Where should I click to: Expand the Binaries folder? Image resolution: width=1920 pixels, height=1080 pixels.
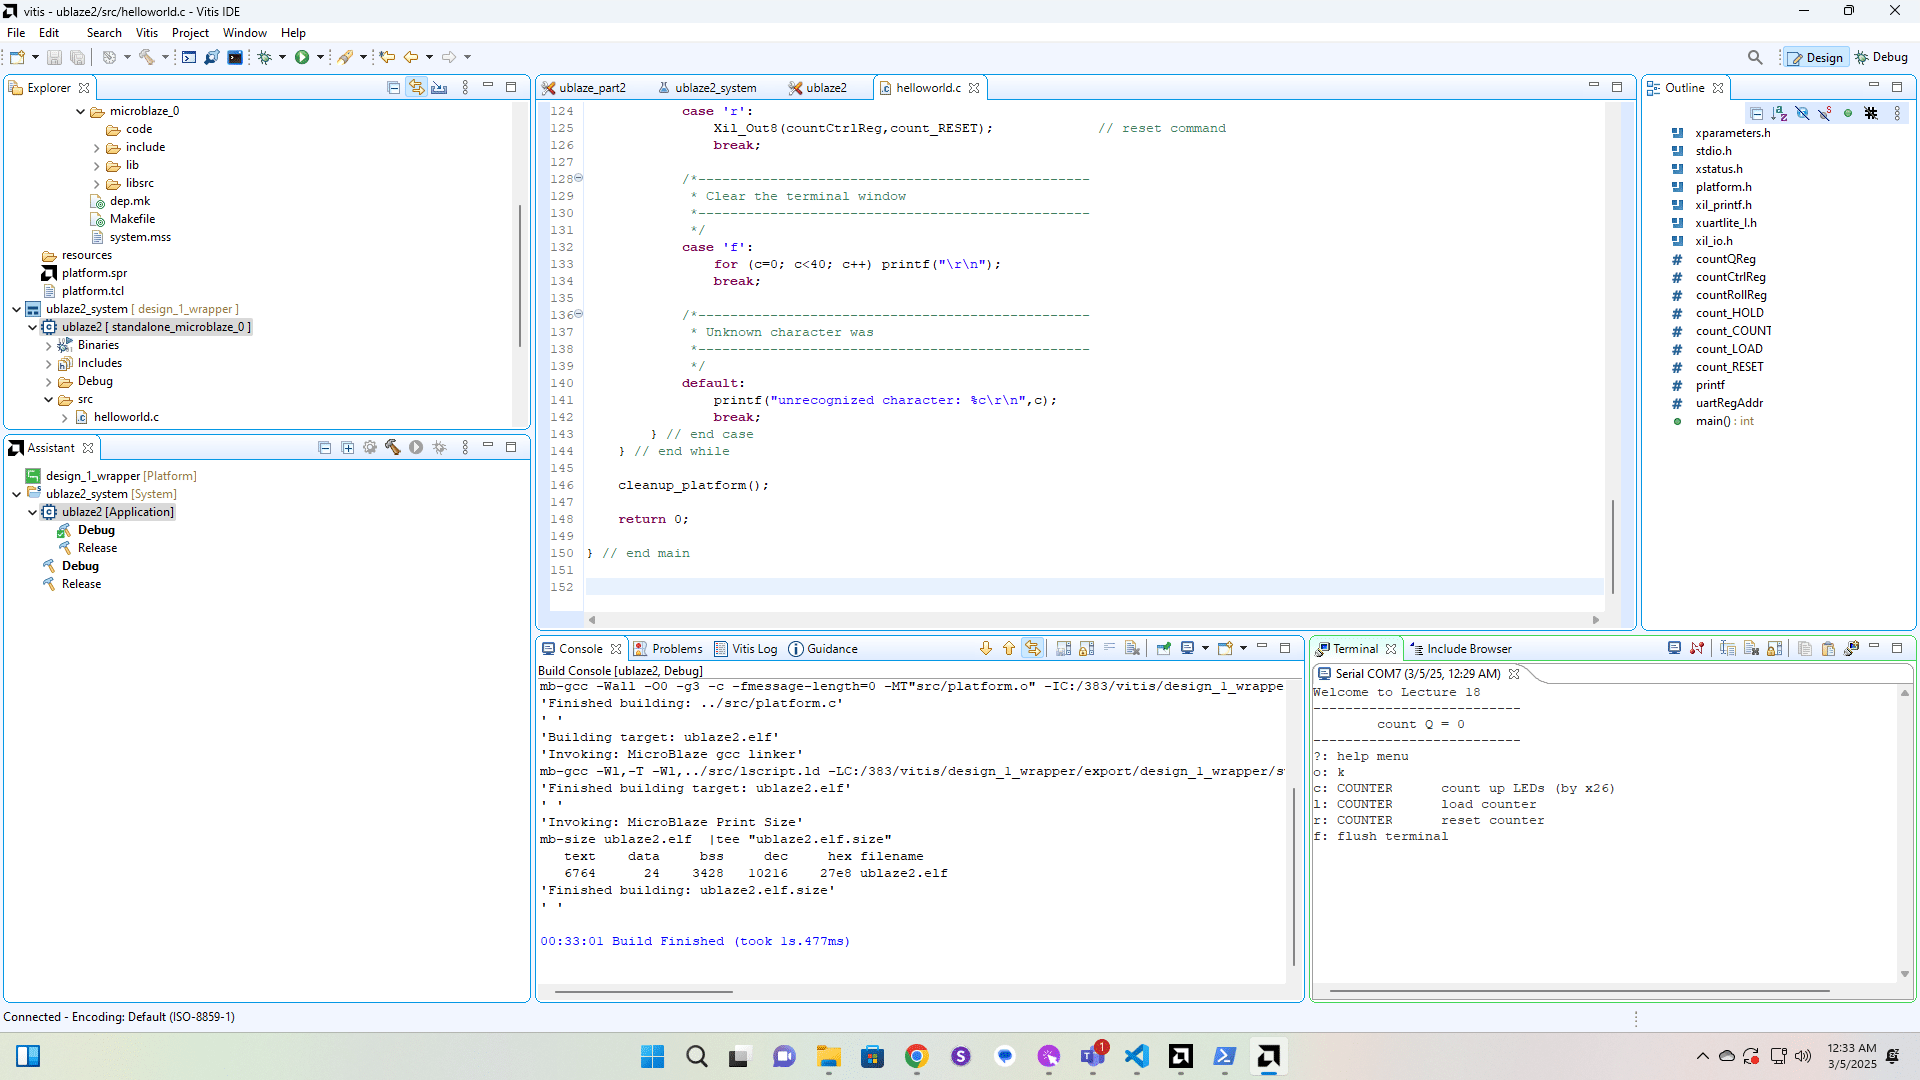[49, 345]
